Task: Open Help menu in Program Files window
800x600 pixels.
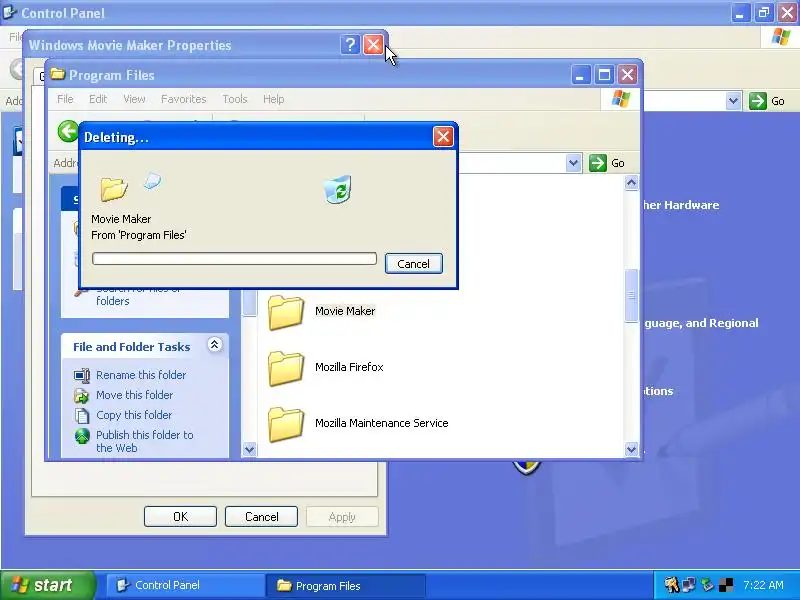Action: pos(273,99)
